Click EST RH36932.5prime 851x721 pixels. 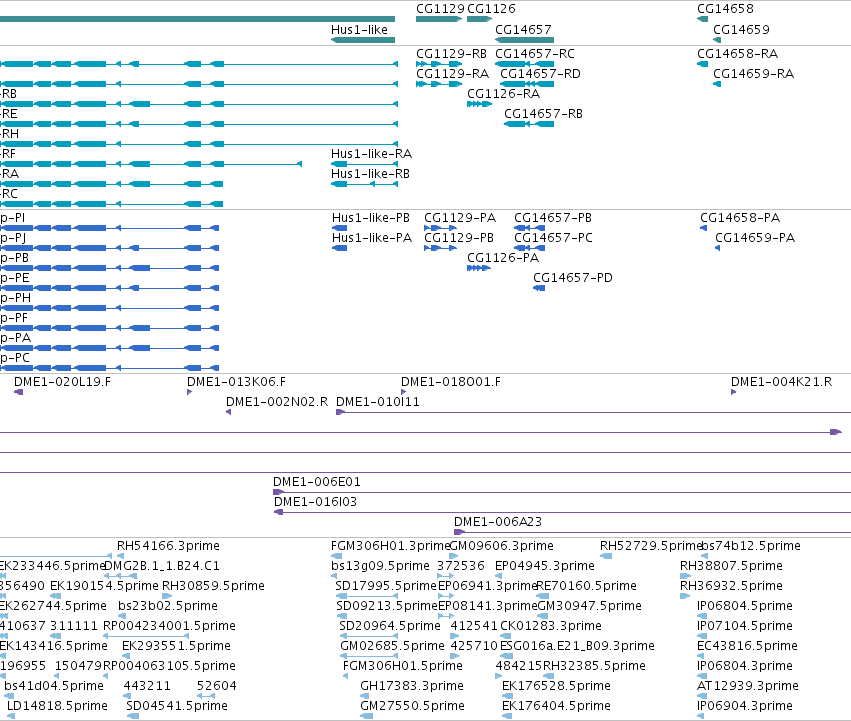point(731,586)
